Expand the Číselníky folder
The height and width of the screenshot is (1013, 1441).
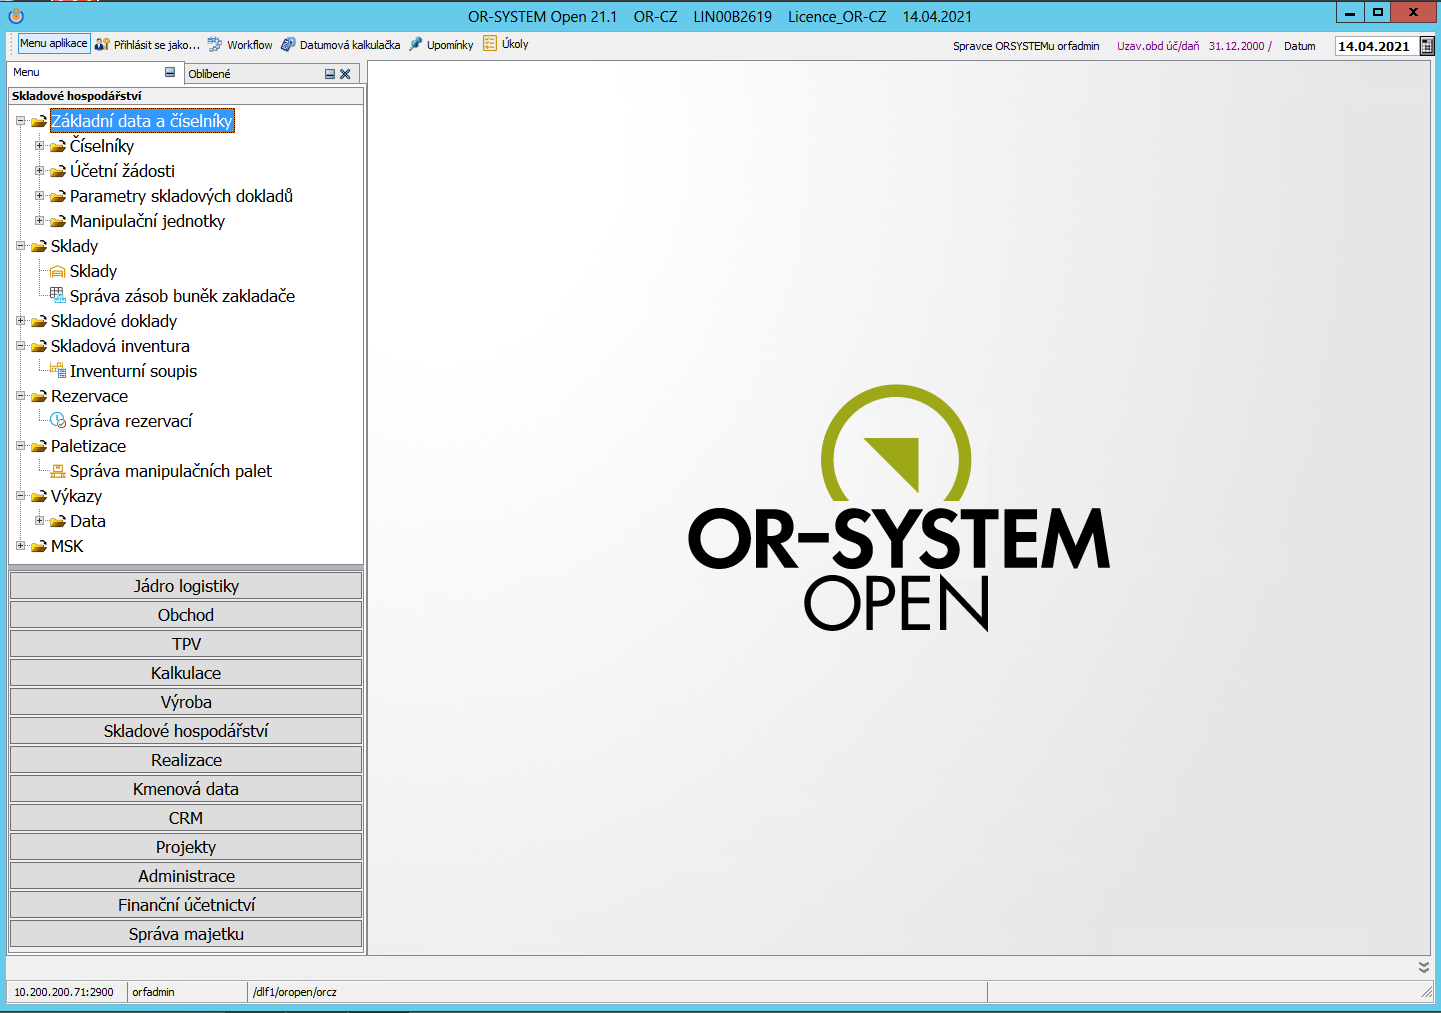pyautogui.click(x=39, y=146)
